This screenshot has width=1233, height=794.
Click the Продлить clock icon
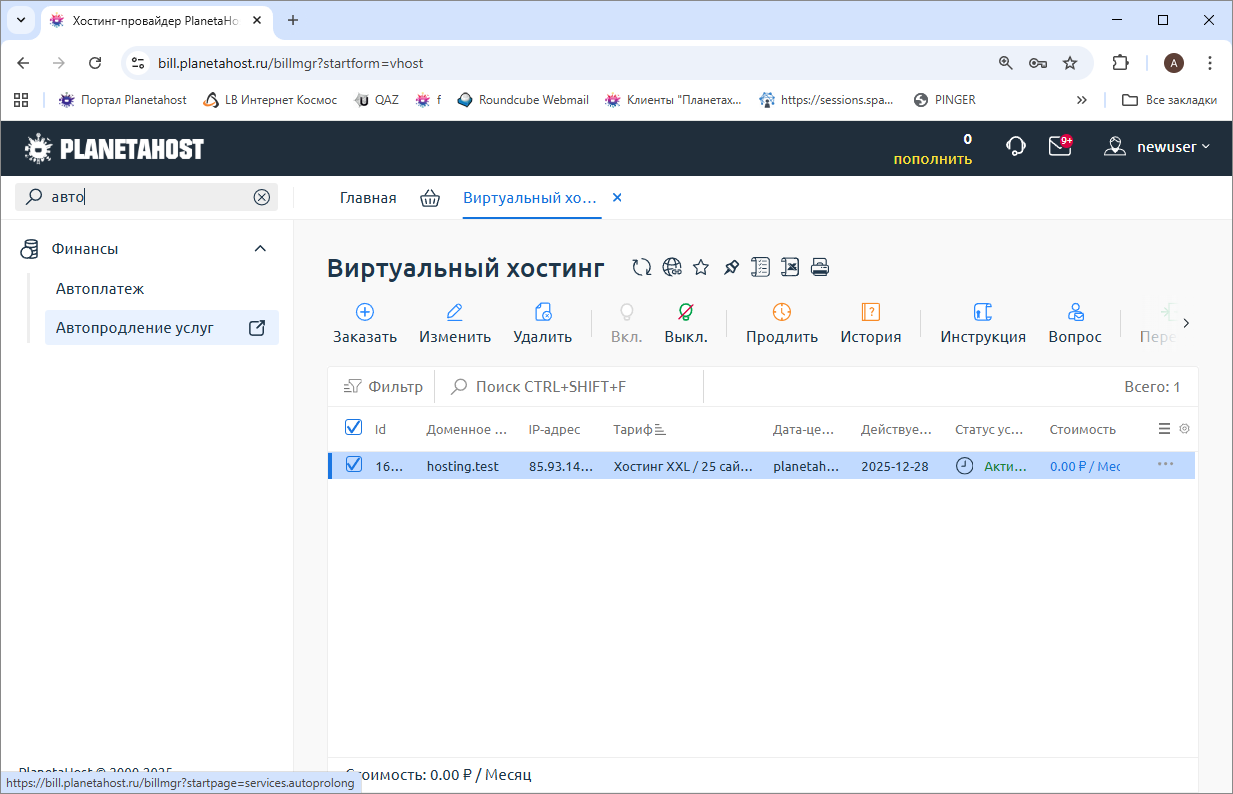pos(782,312)
